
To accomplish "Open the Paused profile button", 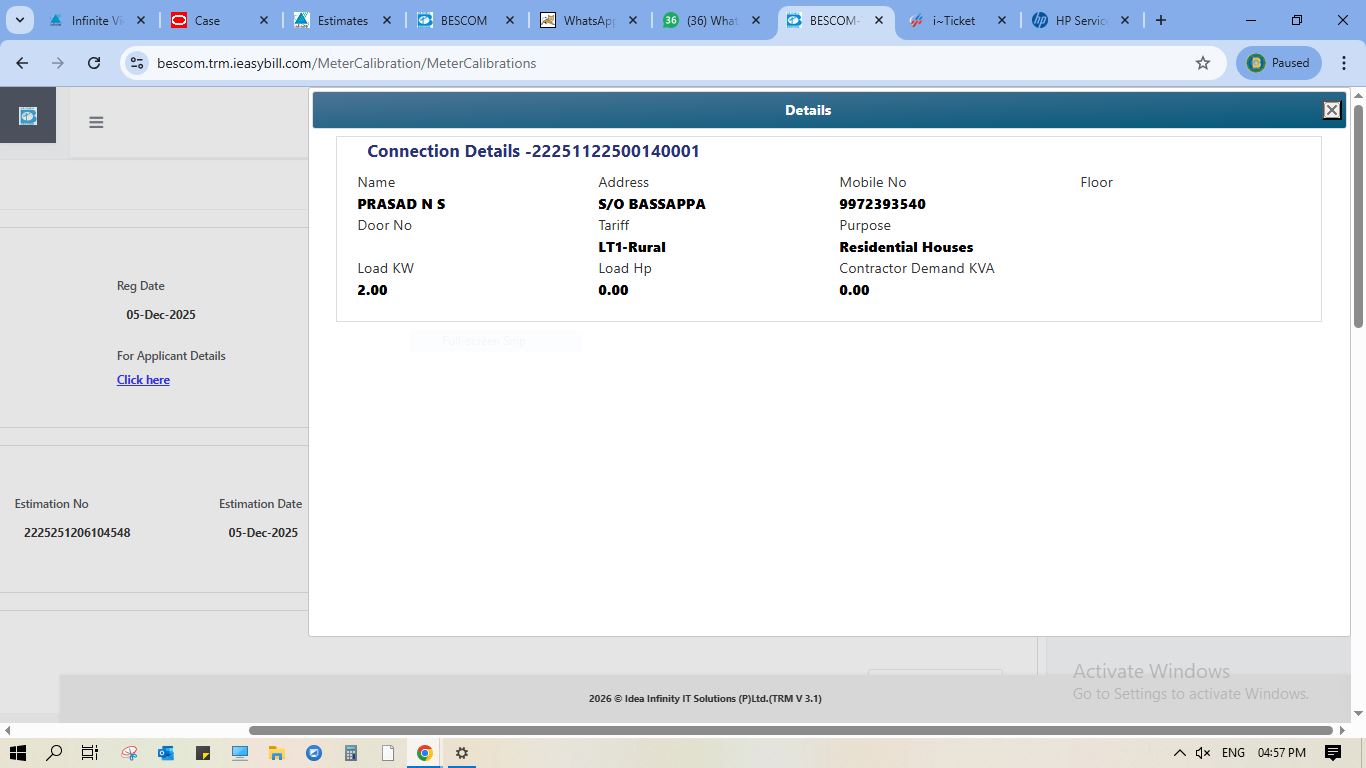I will pyautogui.click(x=1279, y=63).
